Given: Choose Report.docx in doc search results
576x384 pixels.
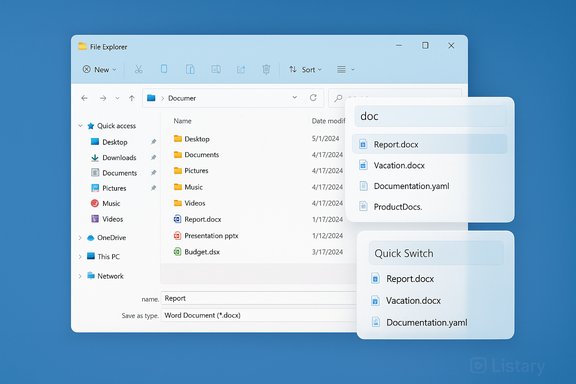Looking at the screenshot, I should 429,144.
